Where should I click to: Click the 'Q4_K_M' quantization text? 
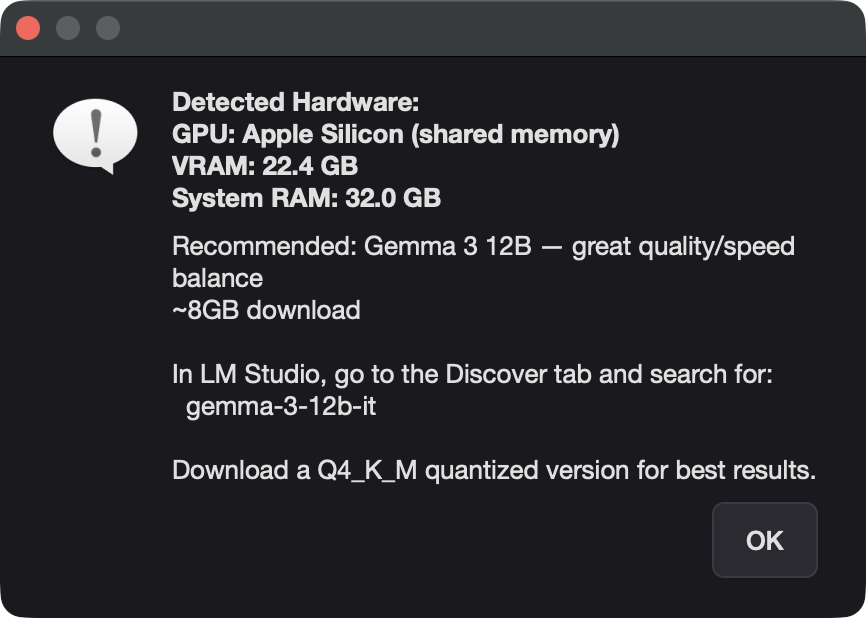coord(367,471)
